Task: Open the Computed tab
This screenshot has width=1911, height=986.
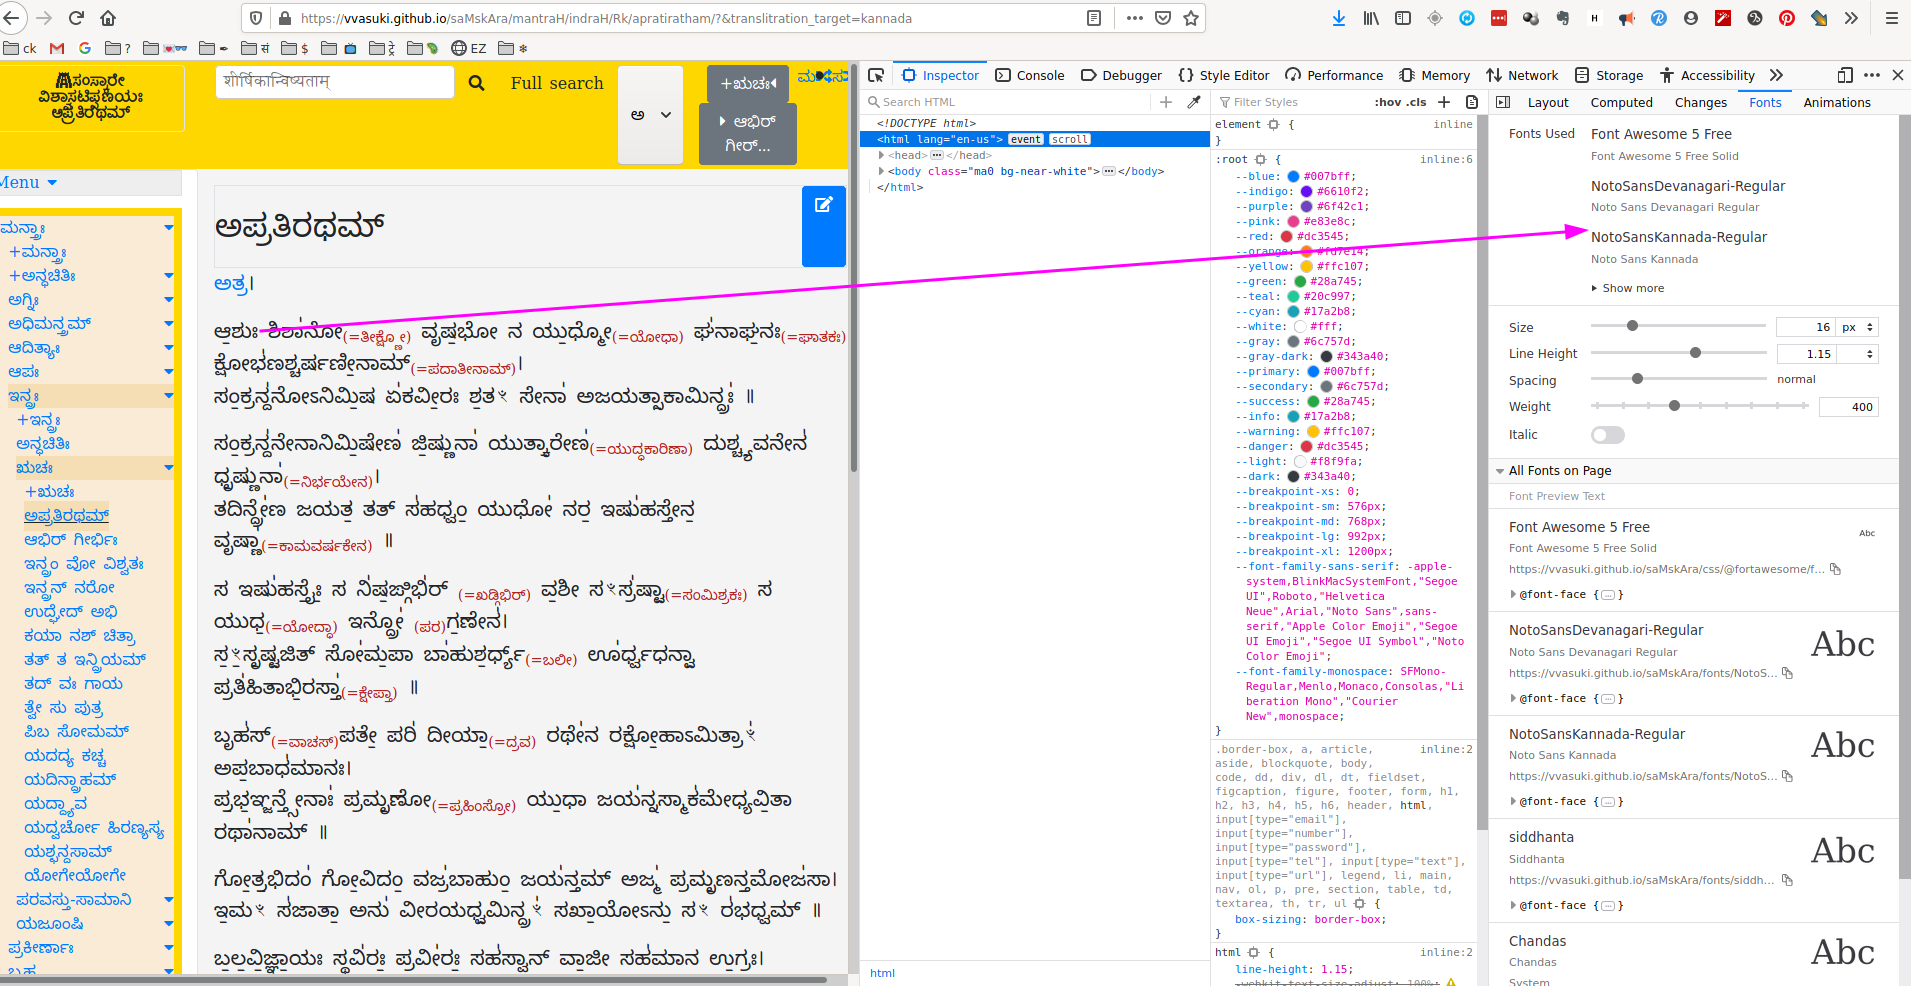Action: (1621, 102)
